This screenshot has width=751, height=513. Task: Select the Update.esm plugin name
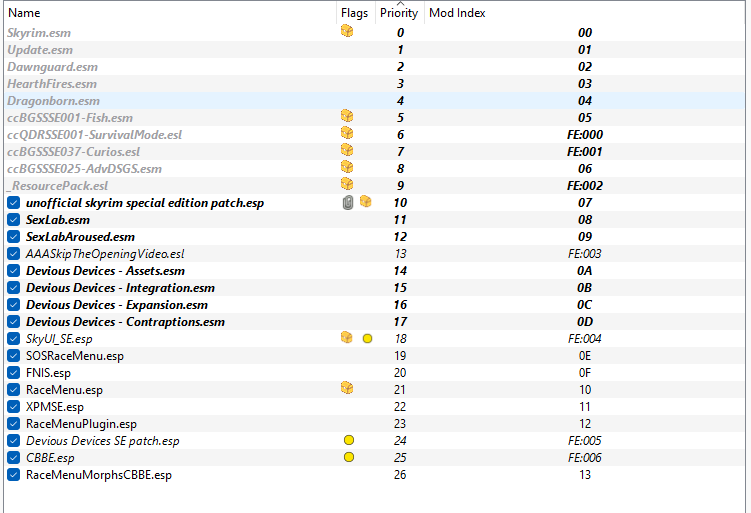pyautogui.click(x=40, y=50)
